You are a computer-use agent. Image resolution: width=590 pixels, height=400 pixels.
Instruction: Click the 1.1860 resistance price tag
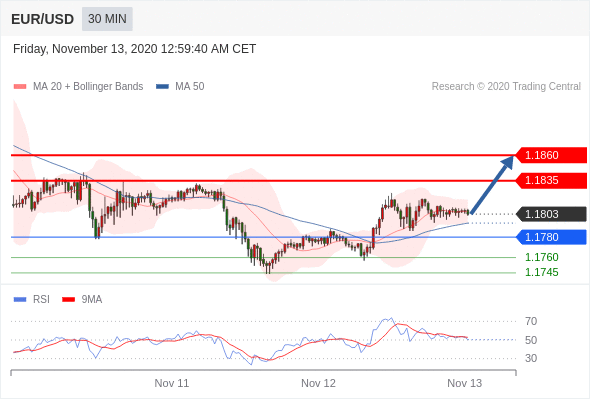[x=550, y=155]
